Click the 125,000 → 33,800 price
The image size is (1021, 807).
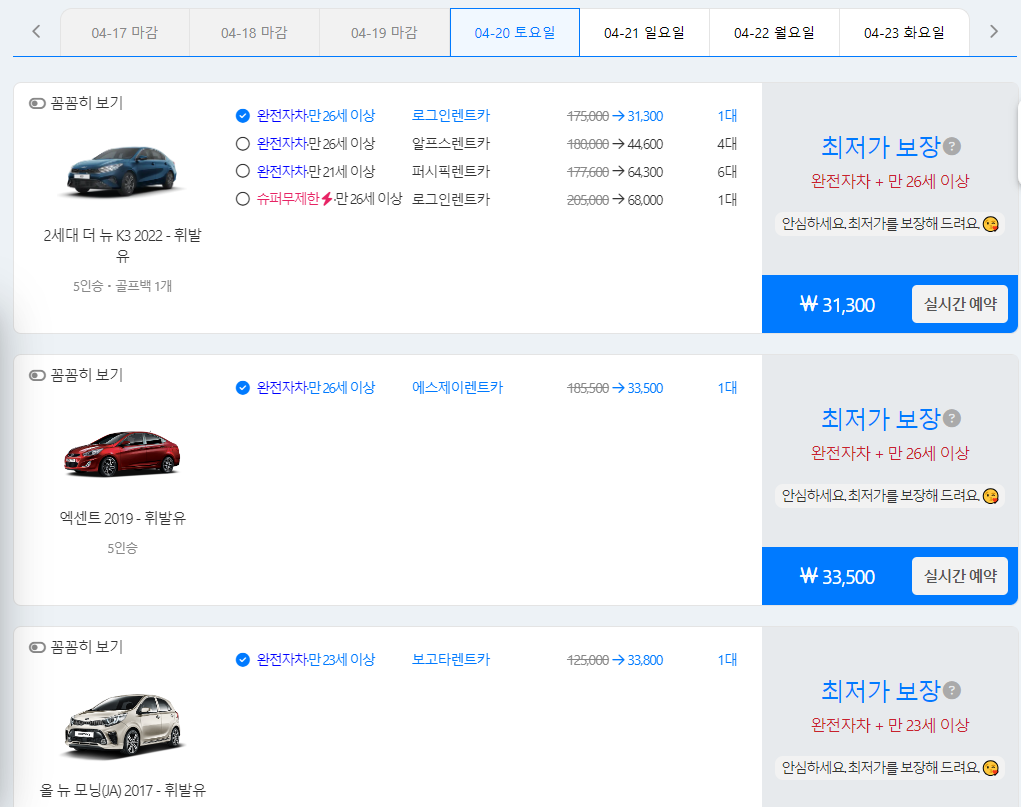615,660
